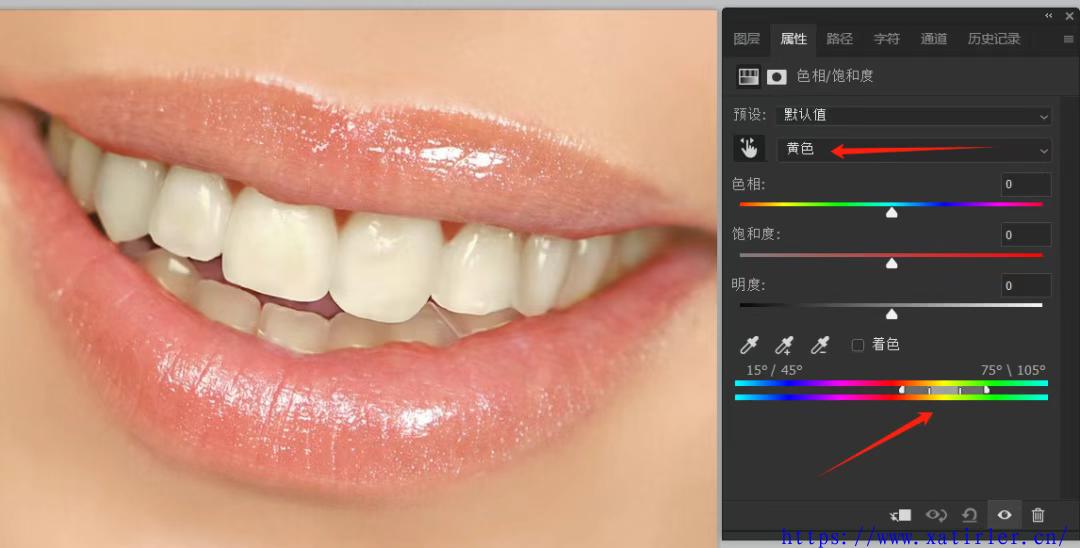Screen dimensions: 1080x548
Task: Open the 黄色 color channel dropdown
Action: 914,149
